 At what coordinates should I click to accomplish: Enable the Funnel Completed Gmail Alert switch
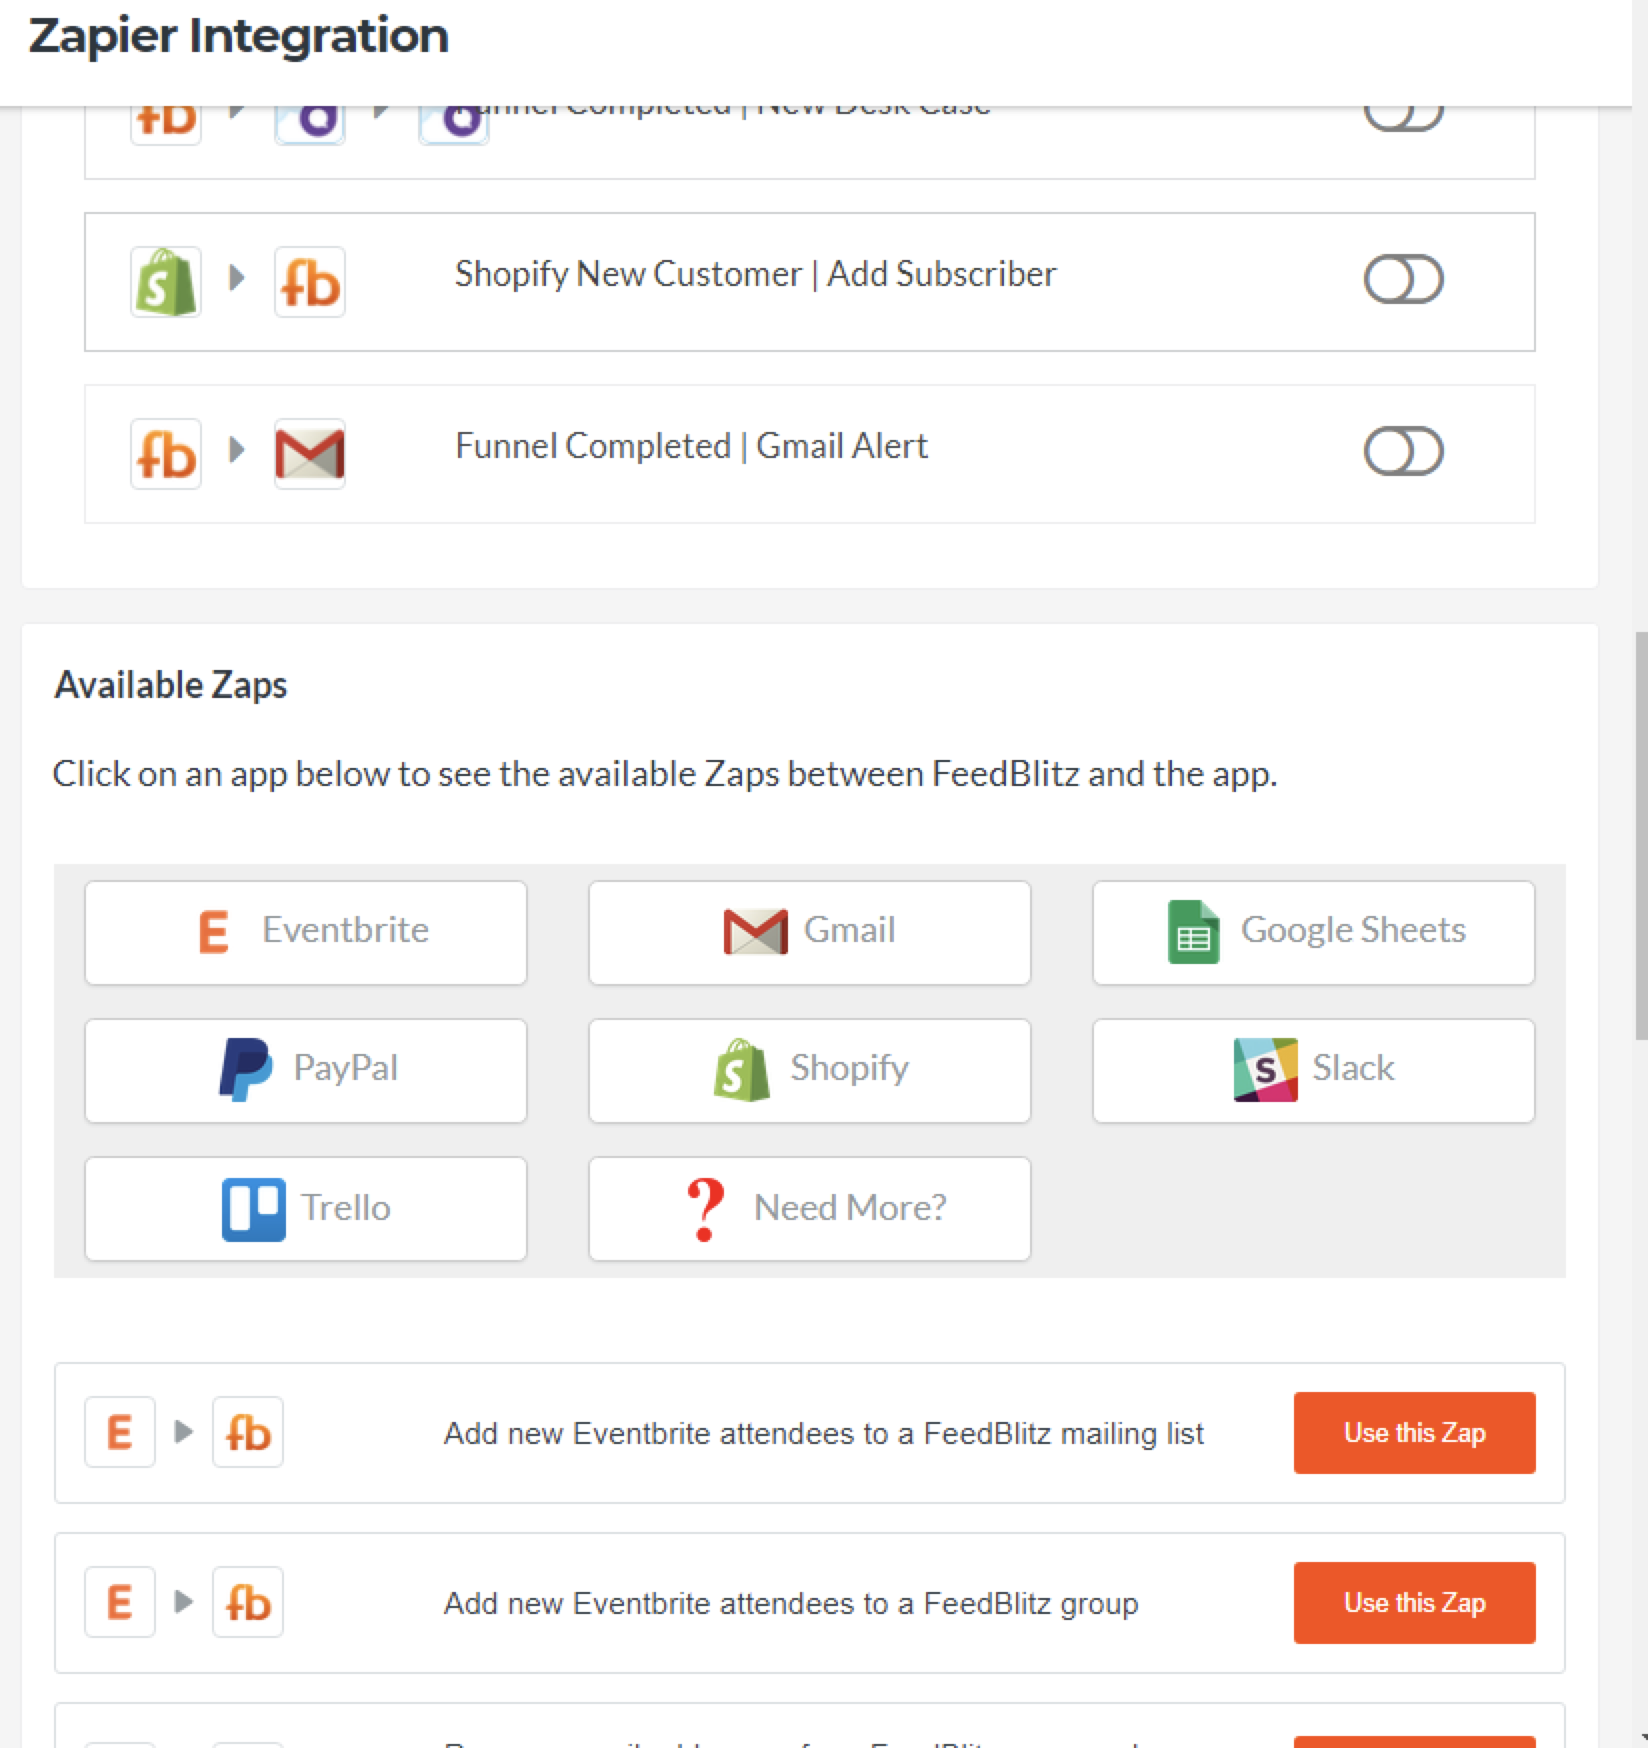(x=1403, y=451)
